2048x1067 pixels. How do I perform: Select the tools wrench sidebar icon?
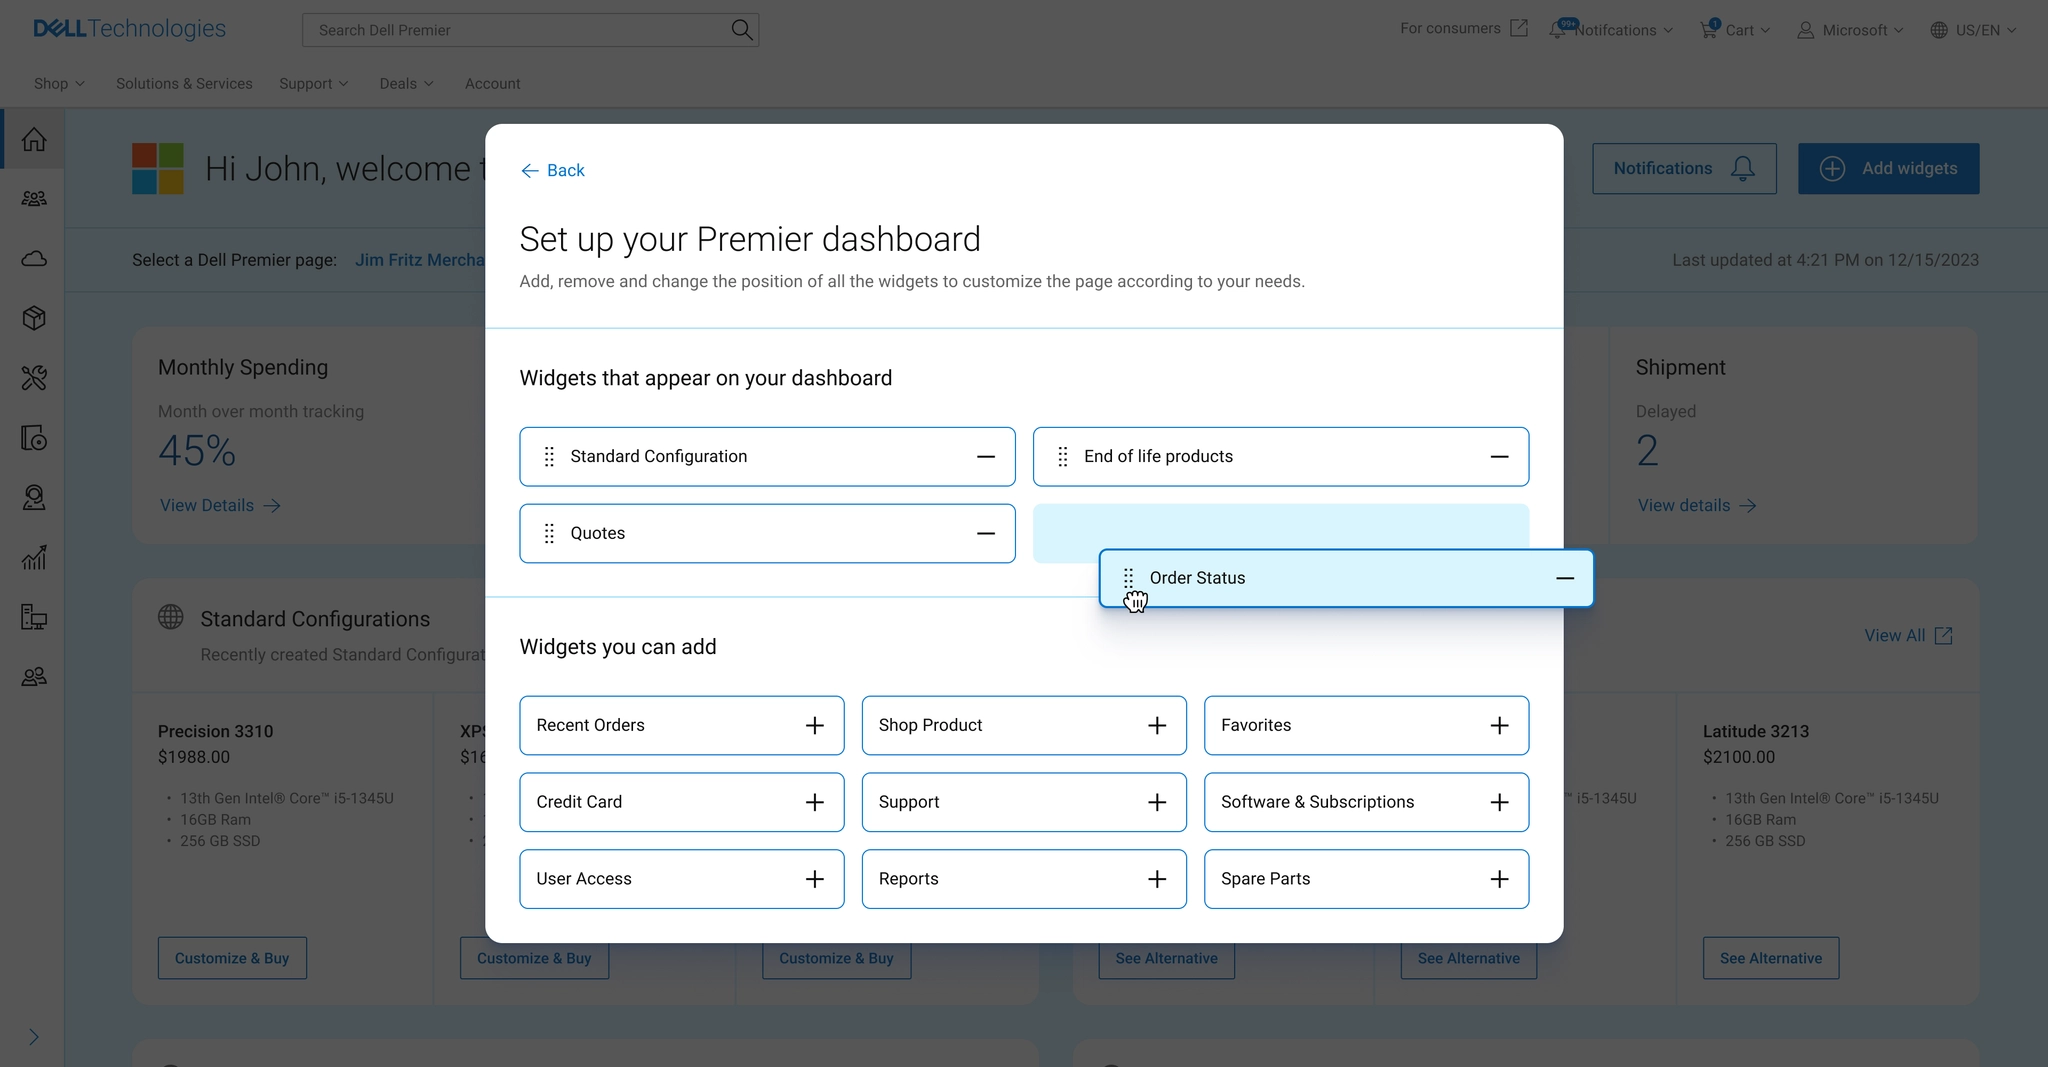coord(34,378)
